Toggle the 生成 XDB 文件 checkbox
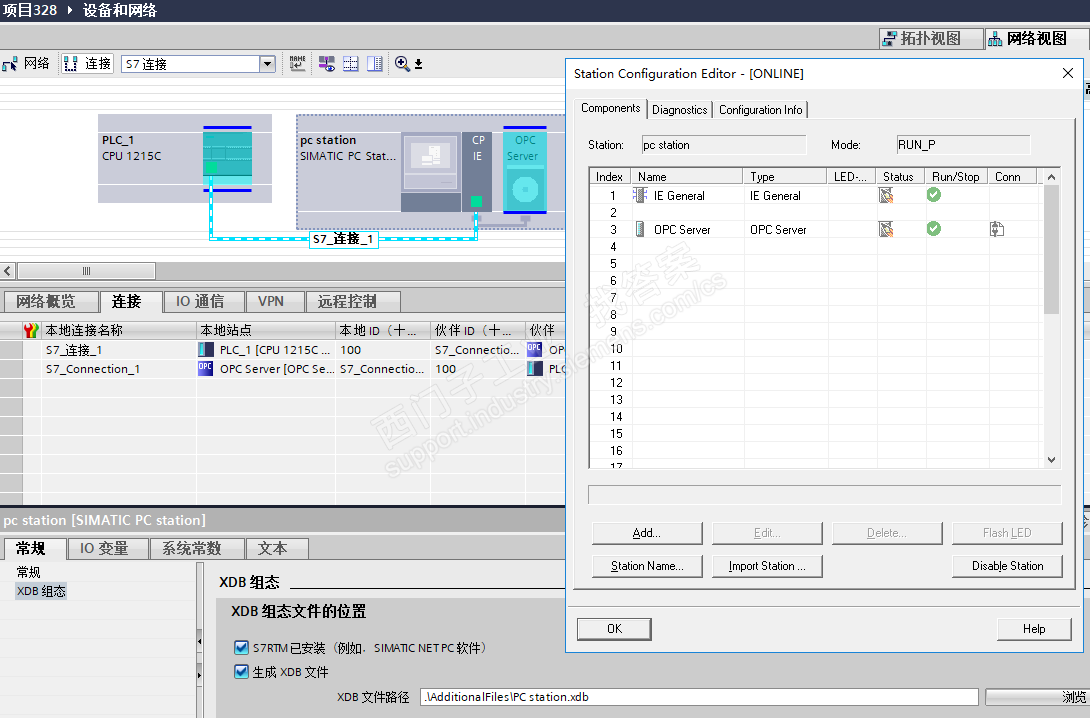Screen dimensions: 1090x718 (241, 671)
